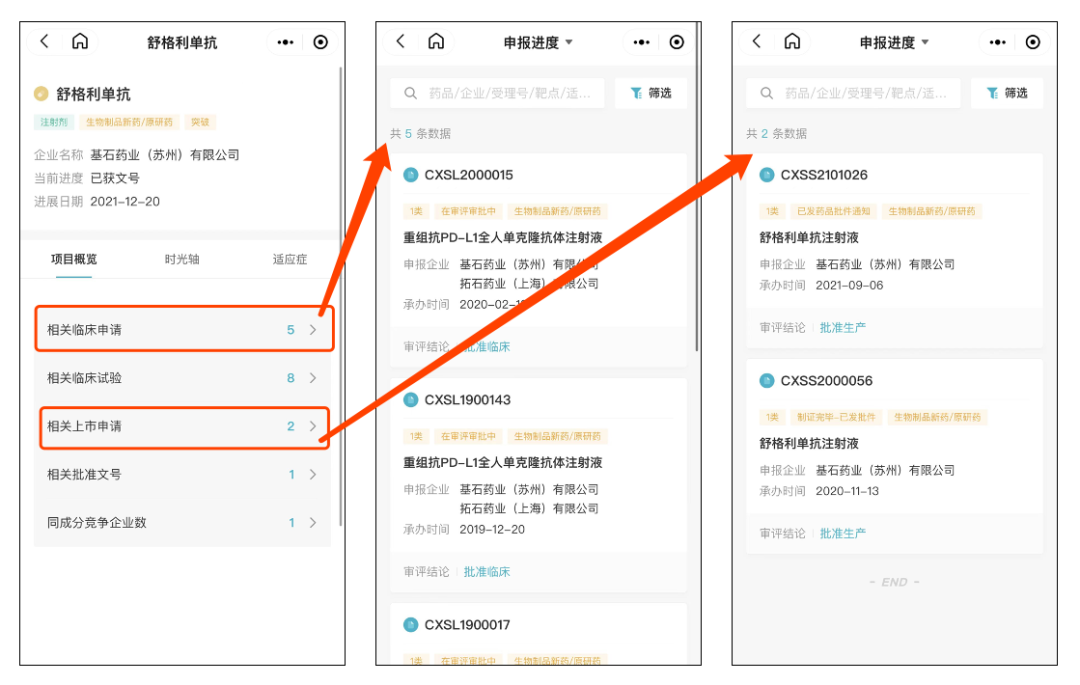This screenshot has width=1080, height=685.
Task: Open the 批准生产 link in the CXSS2000056 card
Action: coord(843,534)
